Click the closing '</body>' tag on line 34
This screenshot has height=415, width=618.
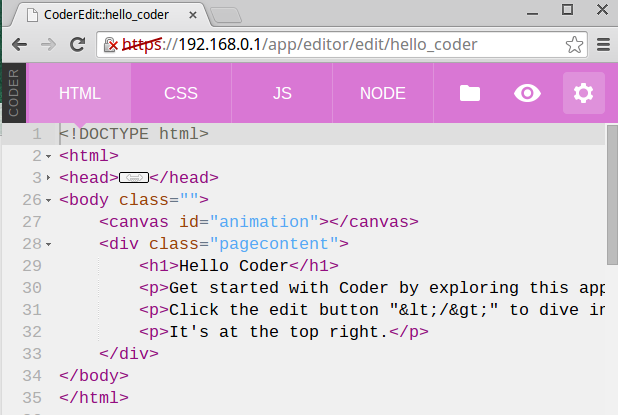pyautogui.click(x=94, y=376)
